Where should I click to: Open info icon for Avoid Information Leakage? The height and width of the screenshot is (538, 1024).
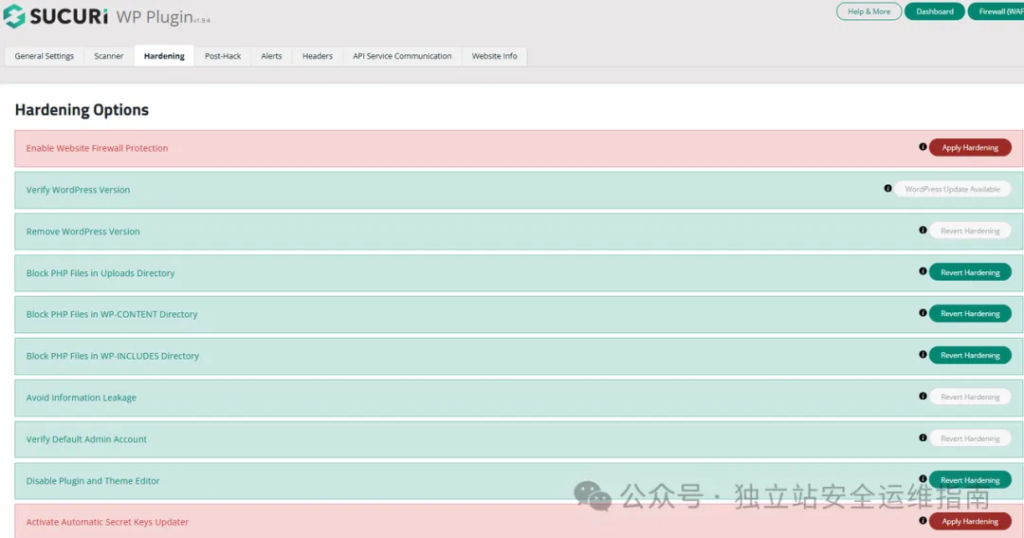tap(923, 396)
